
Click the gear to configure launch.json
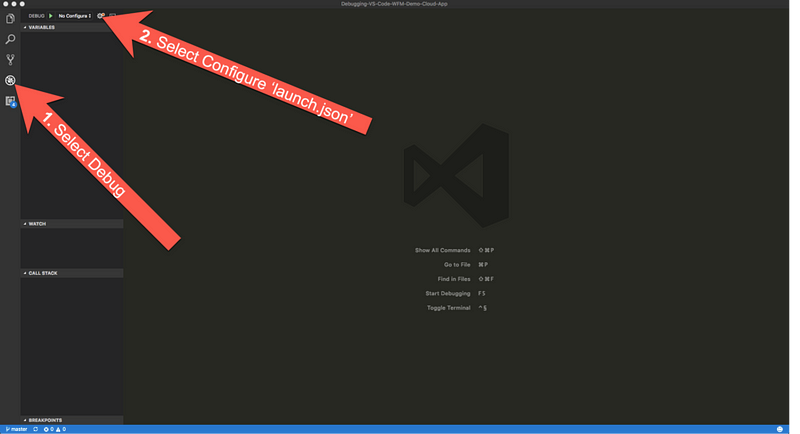(x=101, y=16)
